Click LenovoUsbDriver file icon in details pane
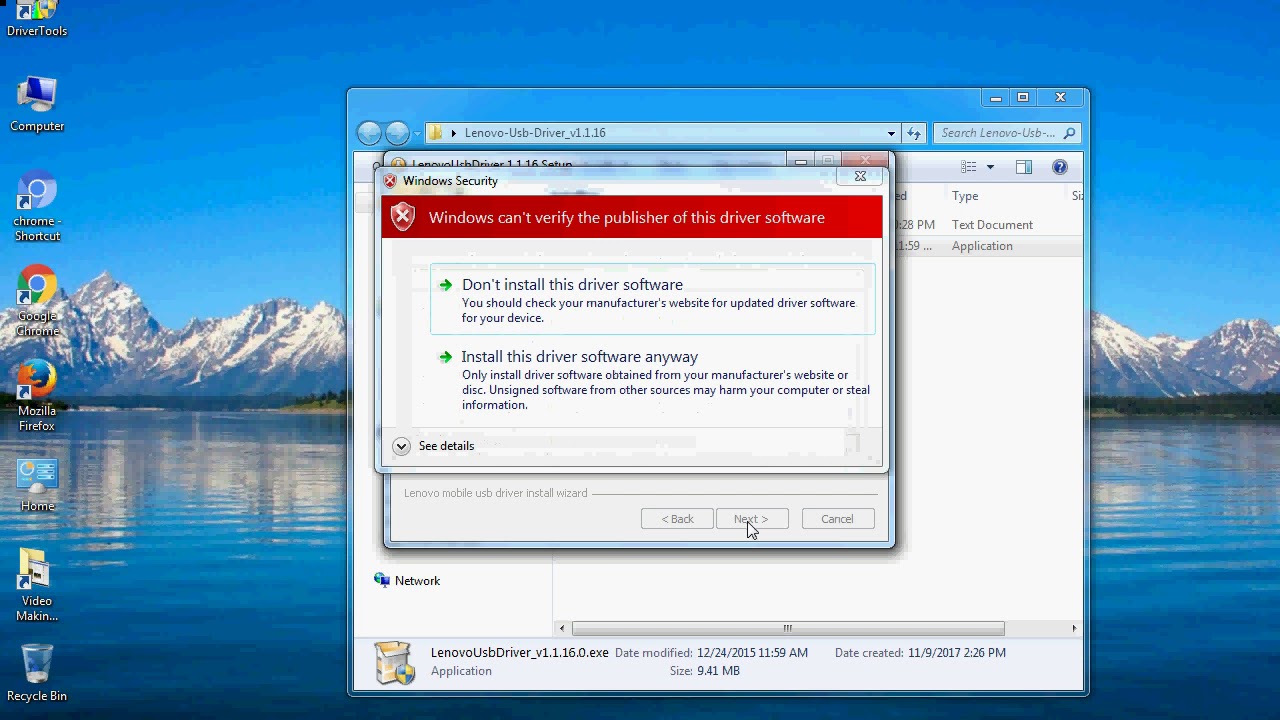Screen dimensions: 1280x720 pos(394,663)
